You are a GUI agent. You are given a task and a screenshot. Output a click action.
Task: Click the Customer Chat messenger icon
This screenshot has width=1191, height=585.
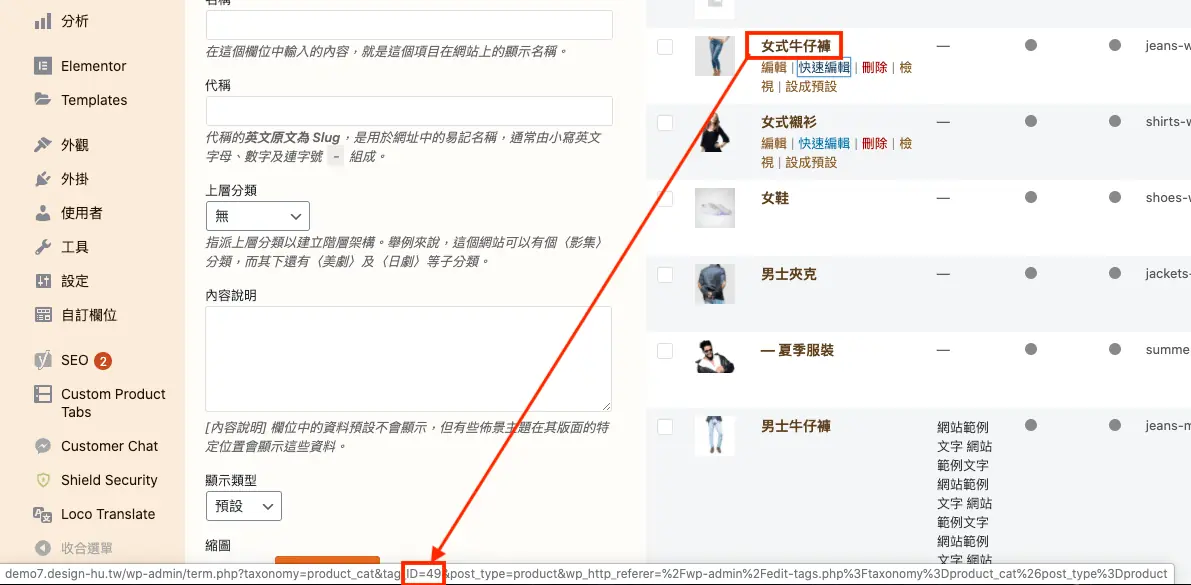click(43, 446)
